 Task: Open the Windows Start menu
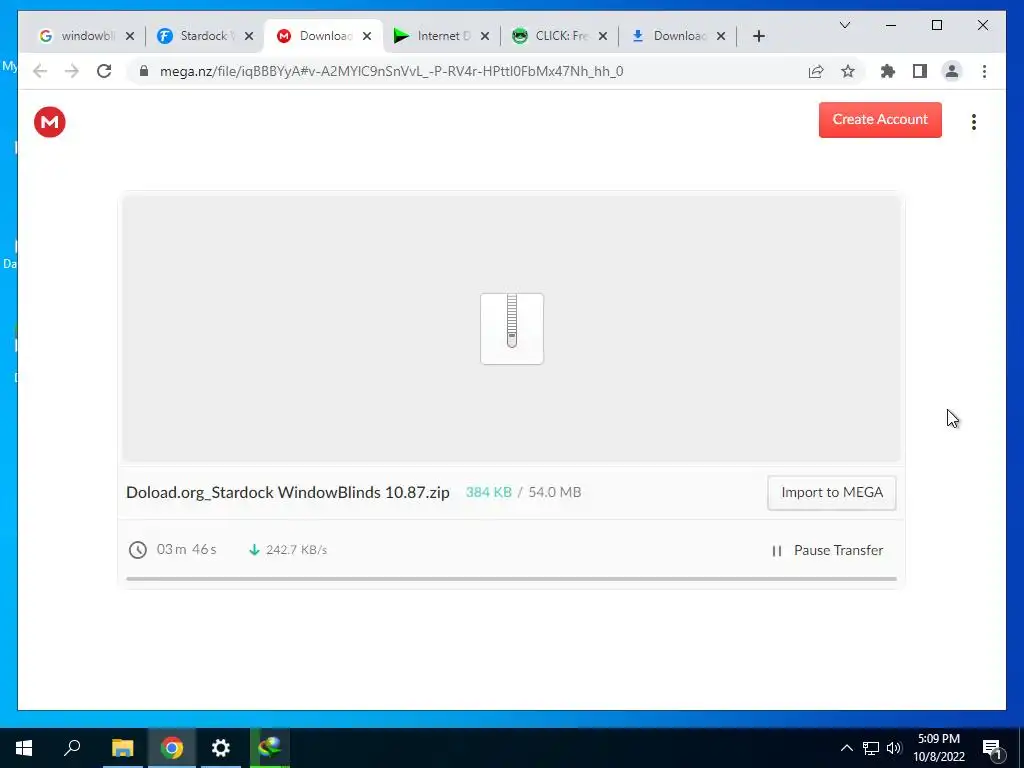[24, 748]
